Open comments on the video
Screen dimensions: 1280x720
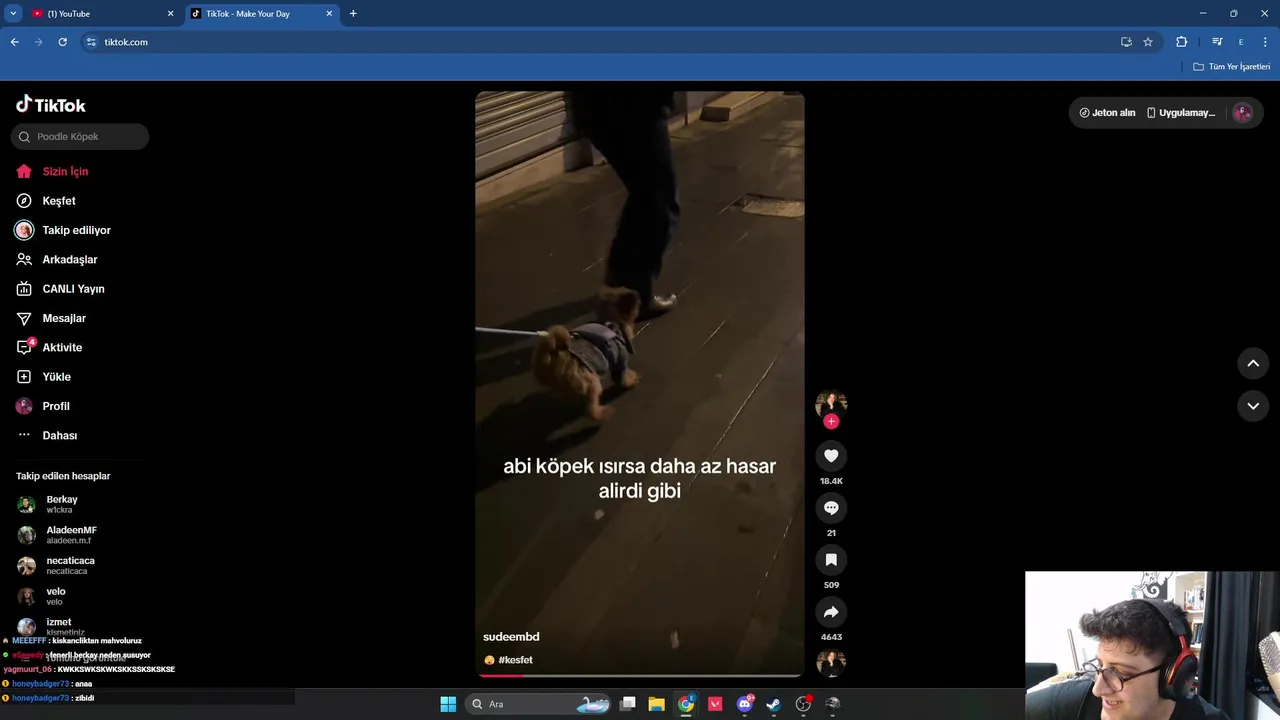pos(831,508)
